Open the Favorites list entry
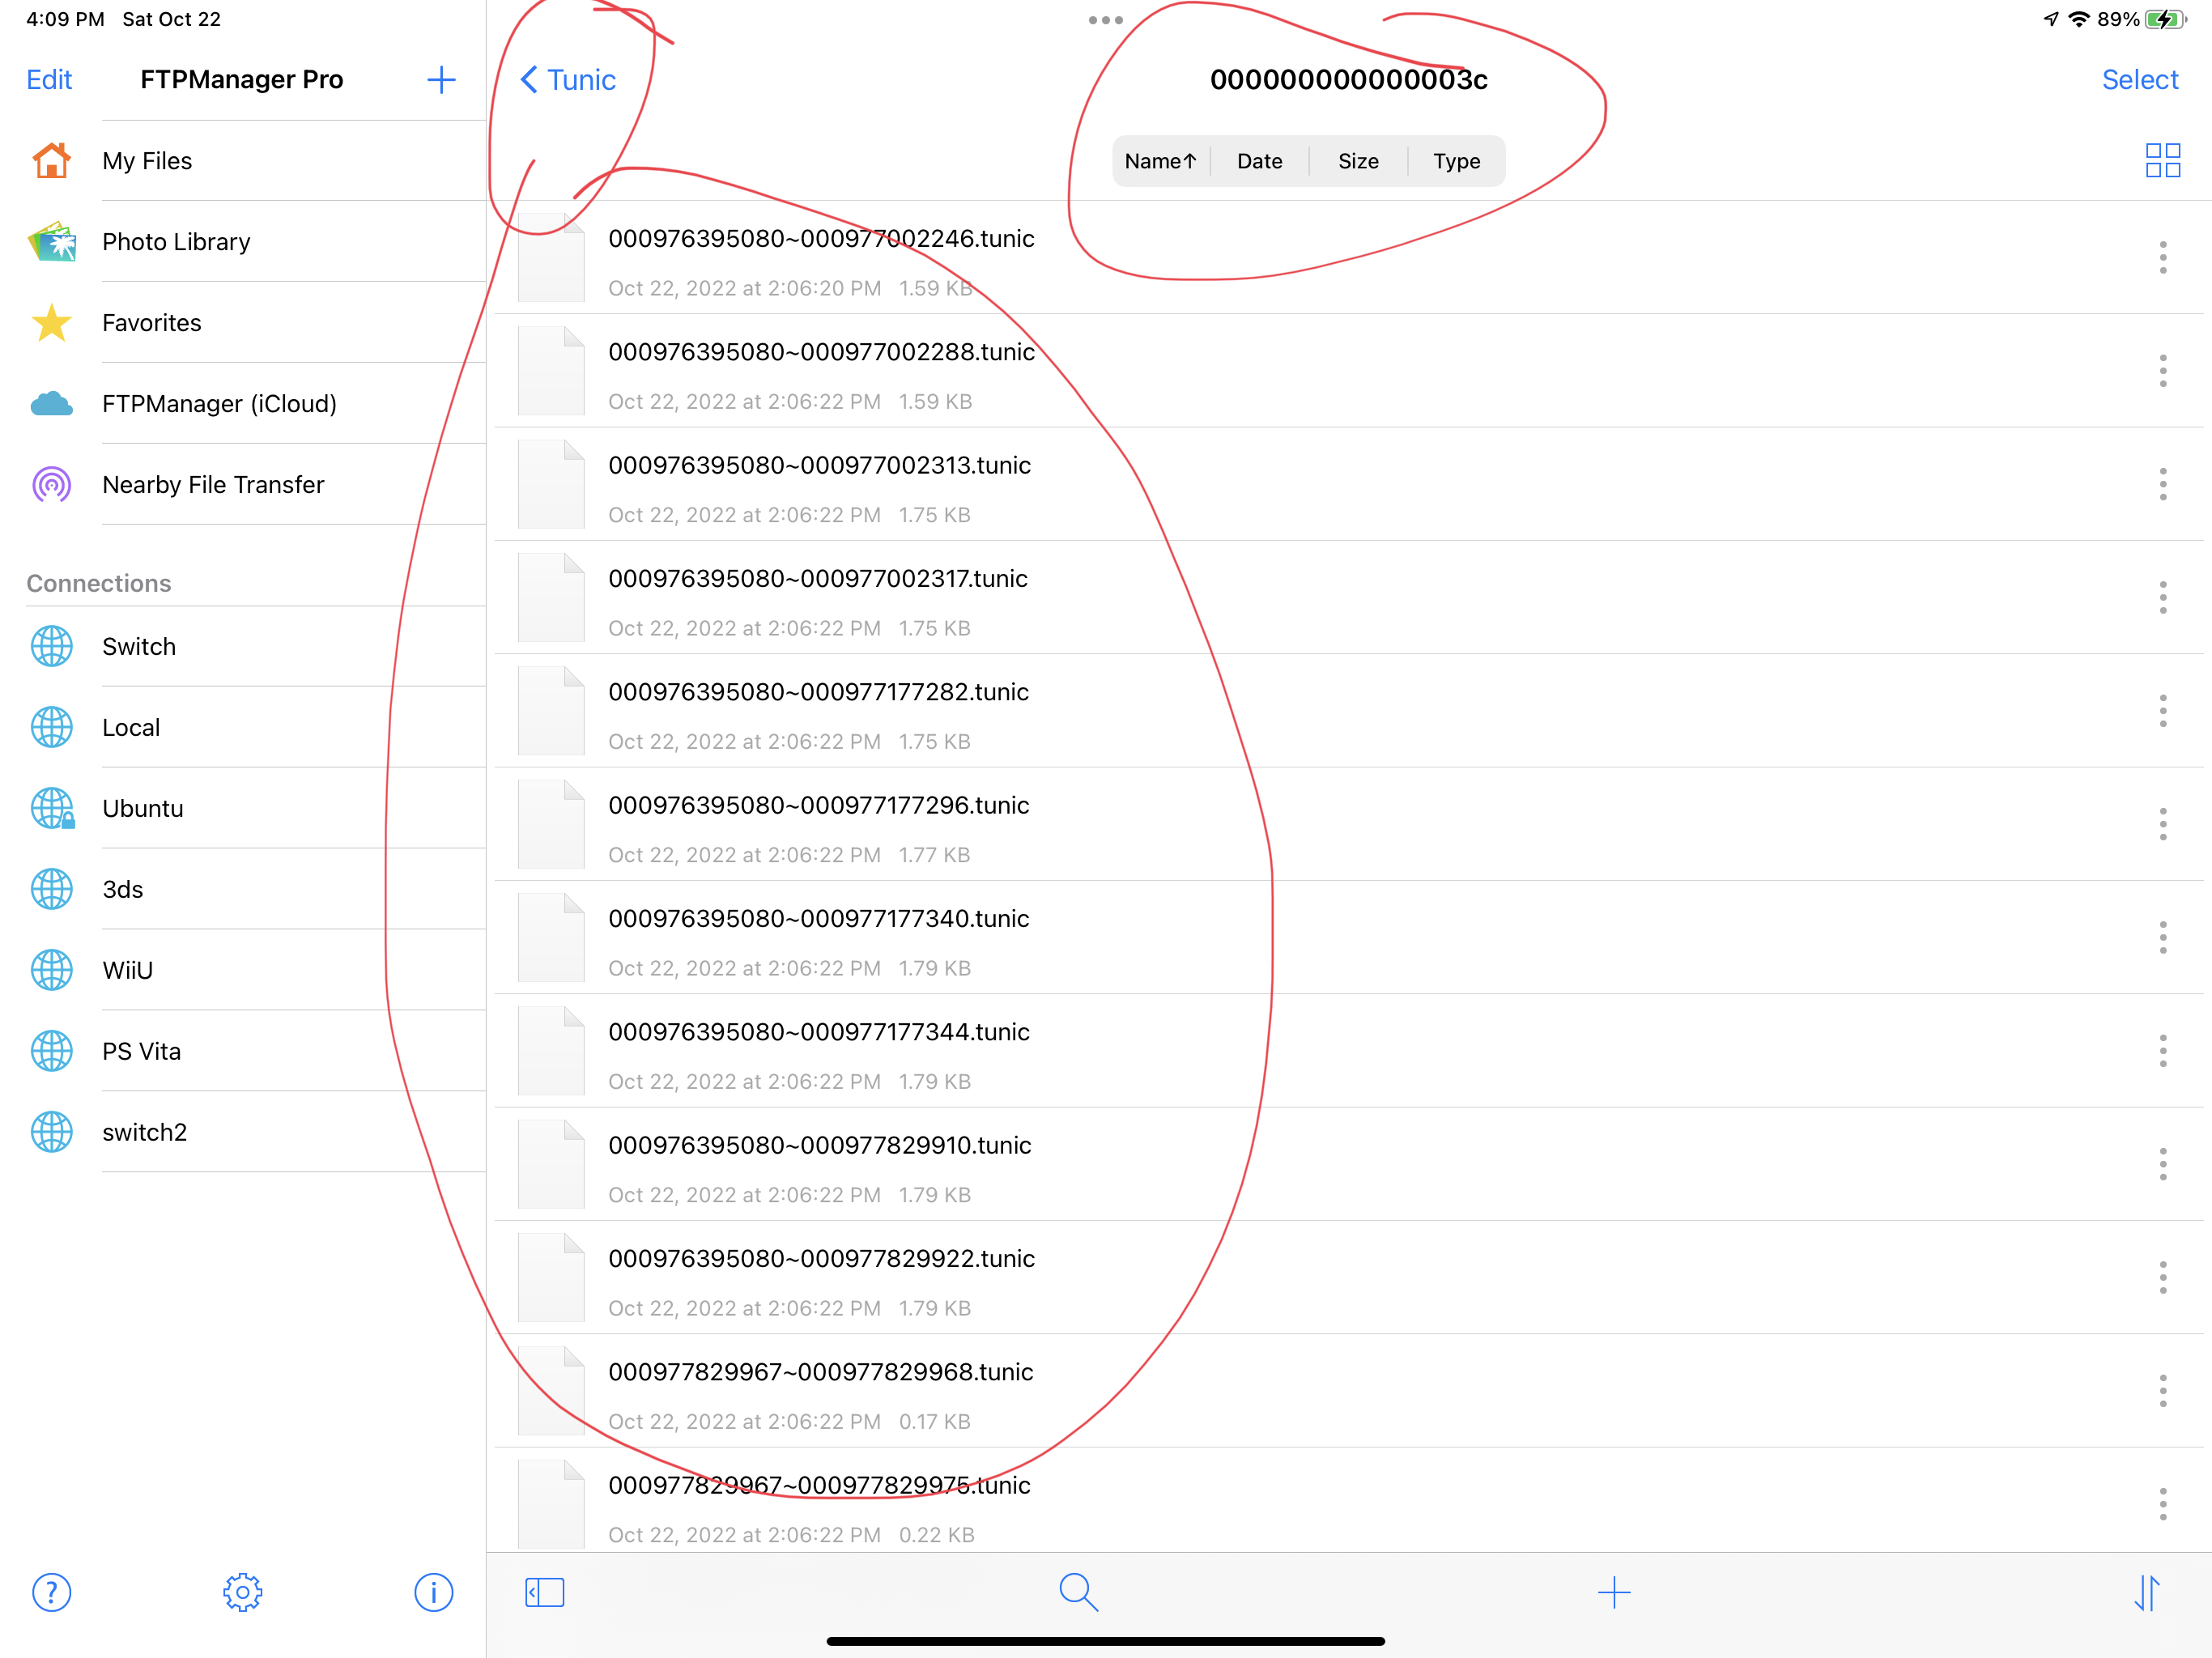This screenshot has height=1658, width=2212. pos(243,322)
